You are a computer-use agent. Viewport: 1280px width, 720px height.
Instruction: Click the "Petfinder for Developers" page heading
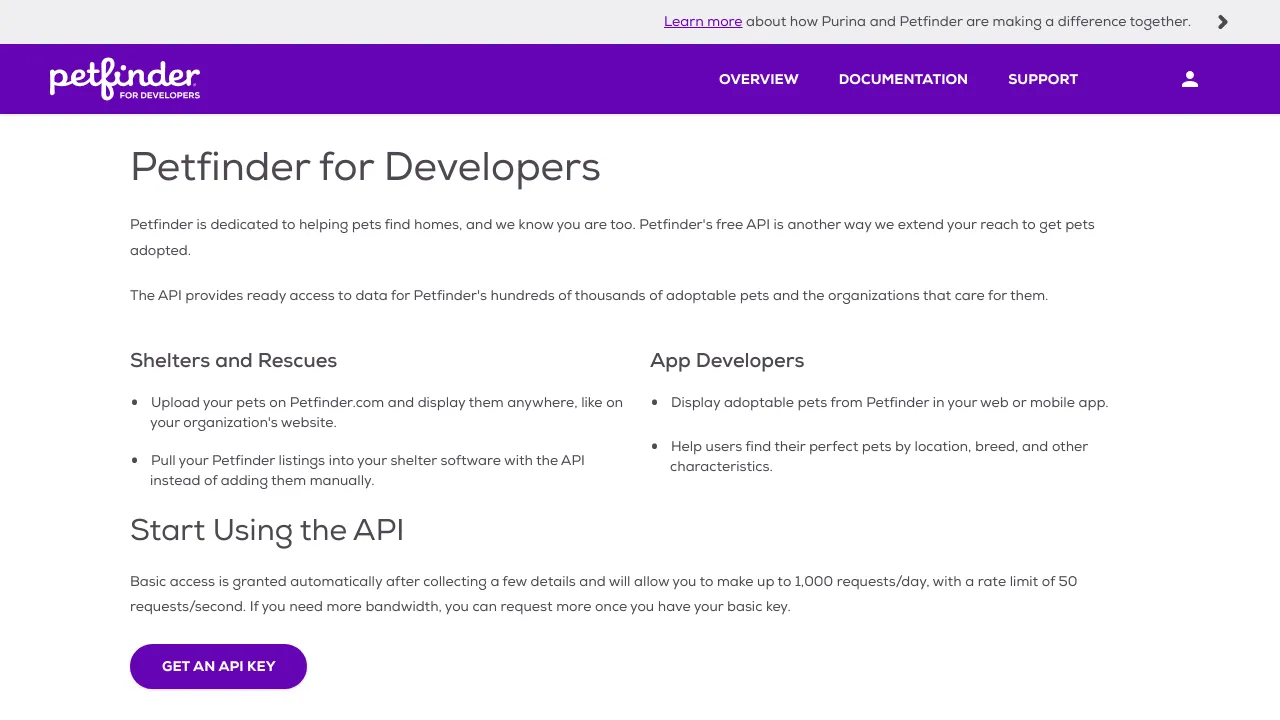pos(365,167)
